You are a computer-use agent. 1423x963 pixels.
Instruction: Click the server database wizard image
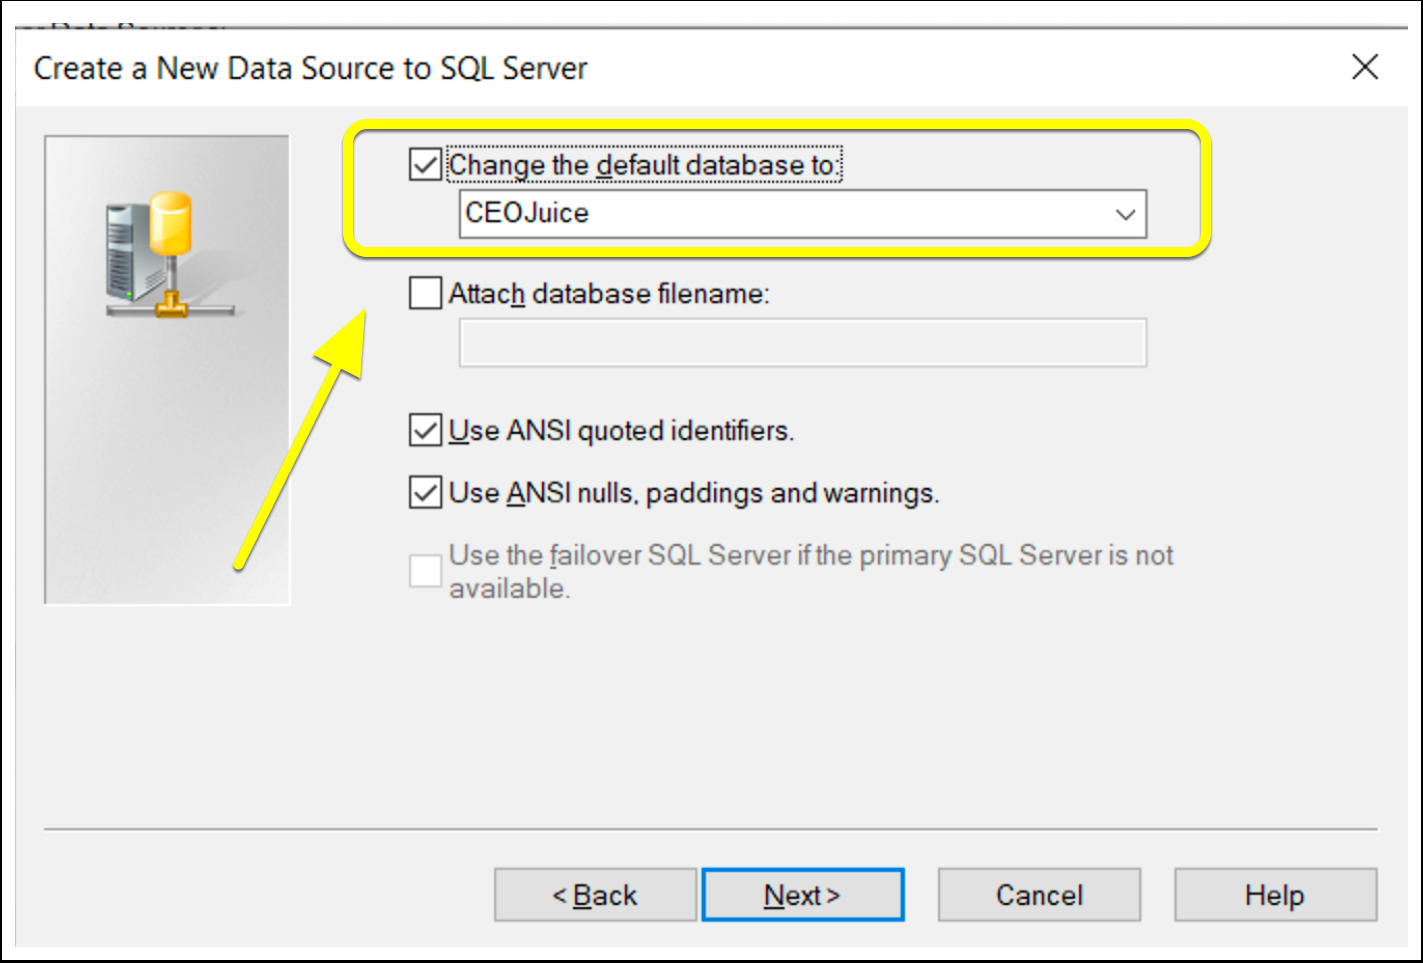click(x=167, y=369)
